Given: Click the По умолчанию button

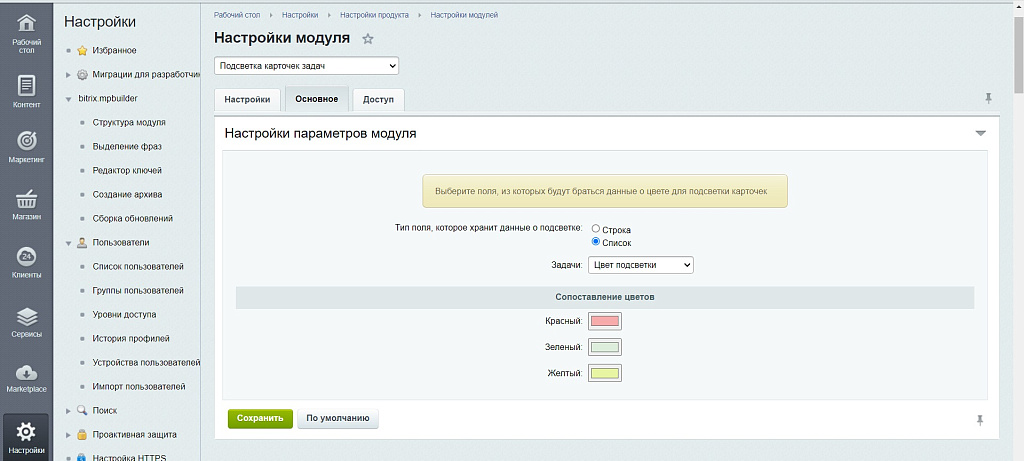Looking at the screenshot, I should click(x=338, y=418).
